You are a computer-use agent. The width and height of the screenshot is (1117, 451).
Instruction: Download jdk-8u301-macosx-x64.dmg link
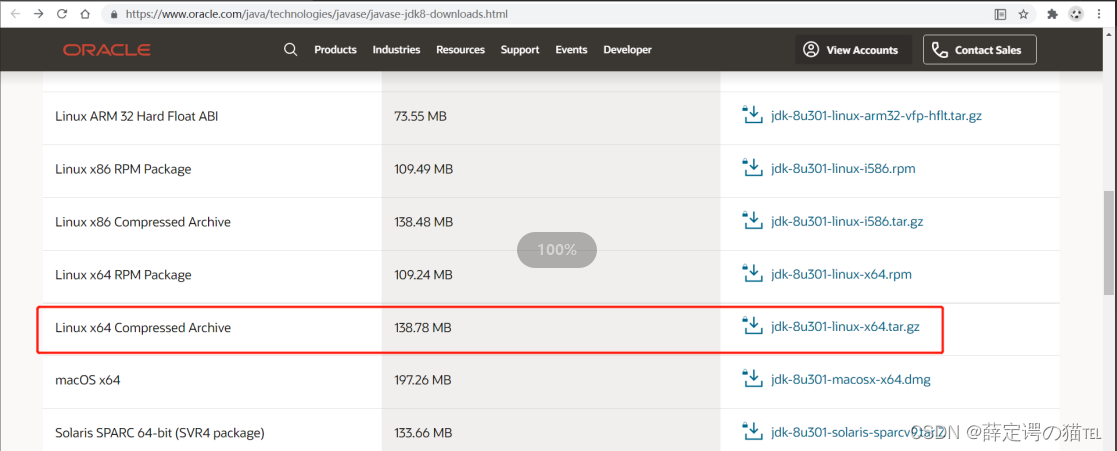coord(851,380)
